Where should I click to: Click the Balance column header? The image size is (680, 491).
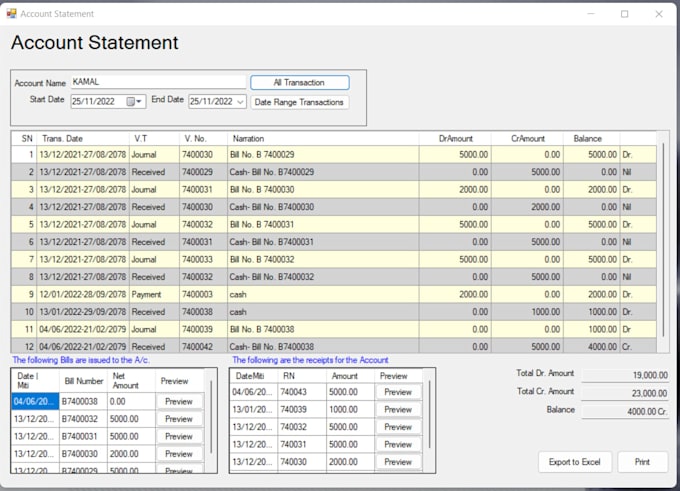coord(592,139)
